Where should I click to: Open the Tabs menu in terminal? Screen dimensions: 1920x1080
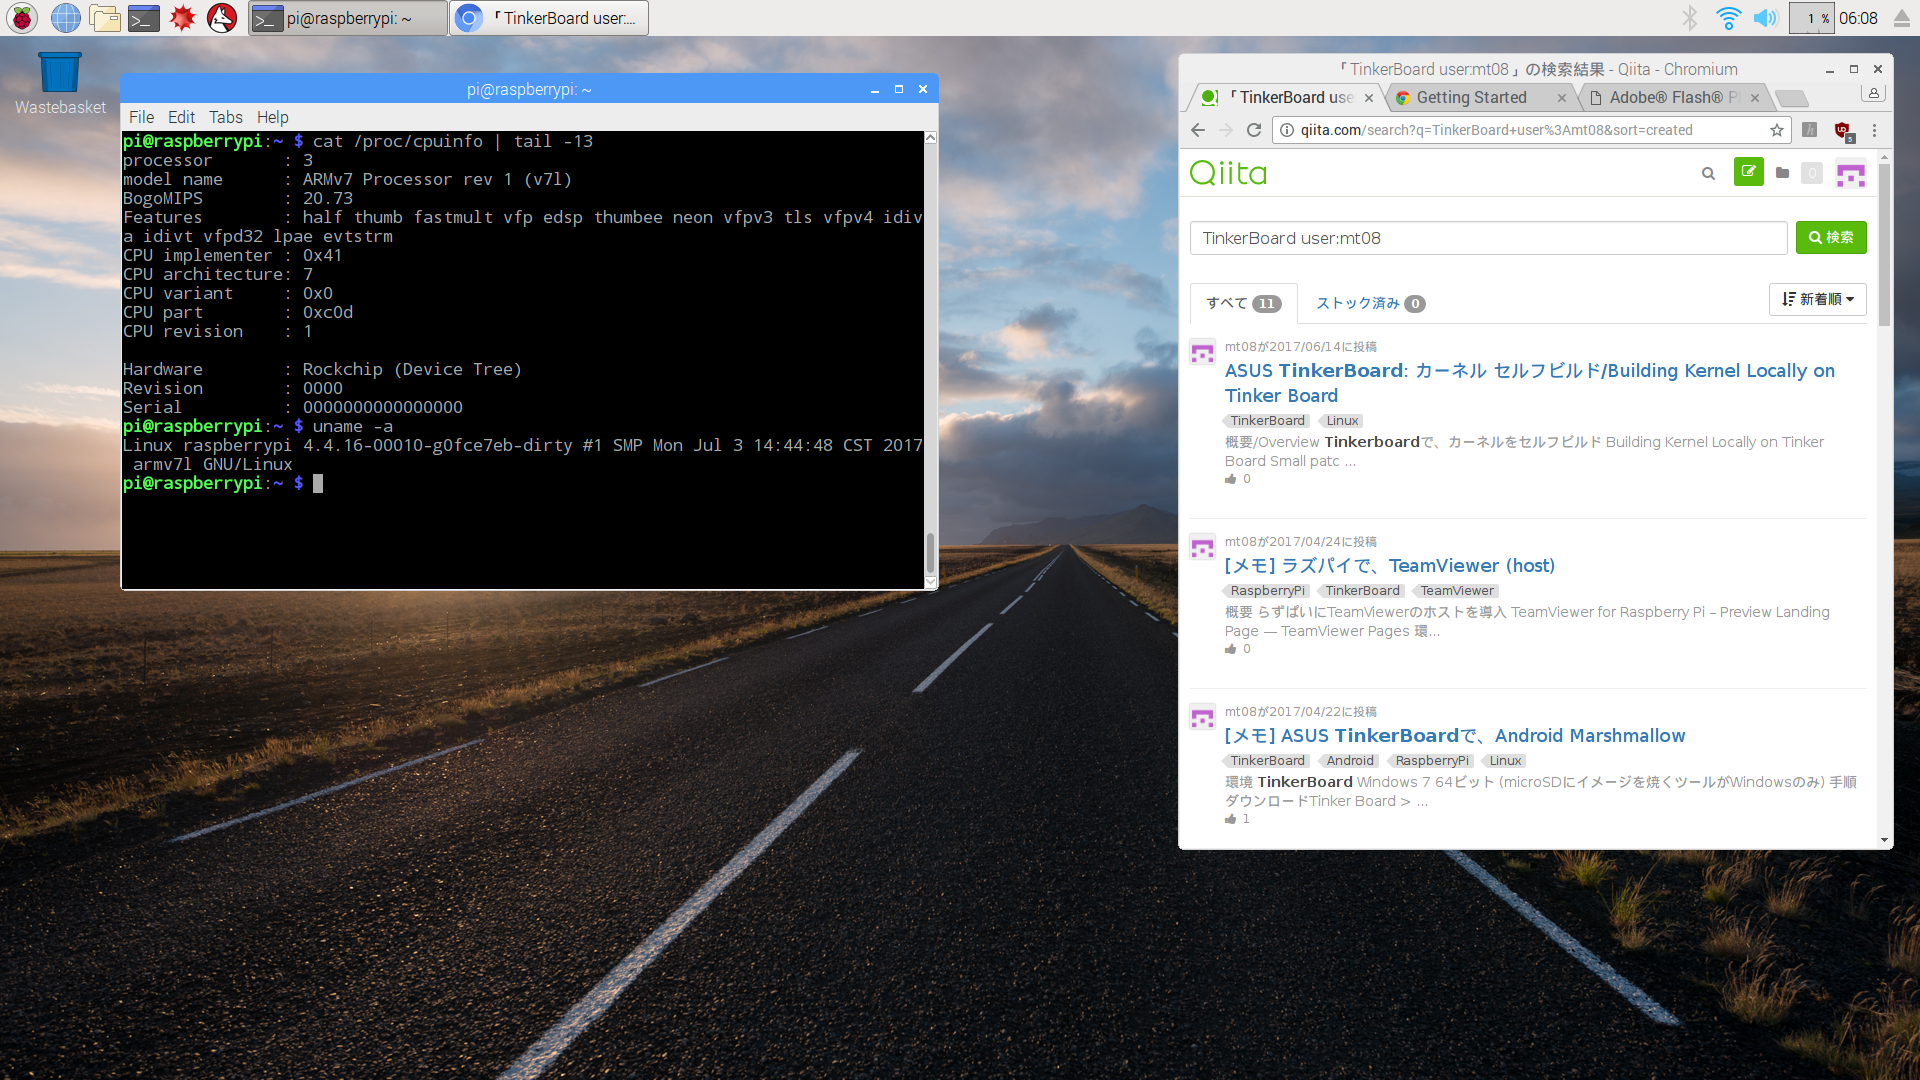tap(225, 117)
